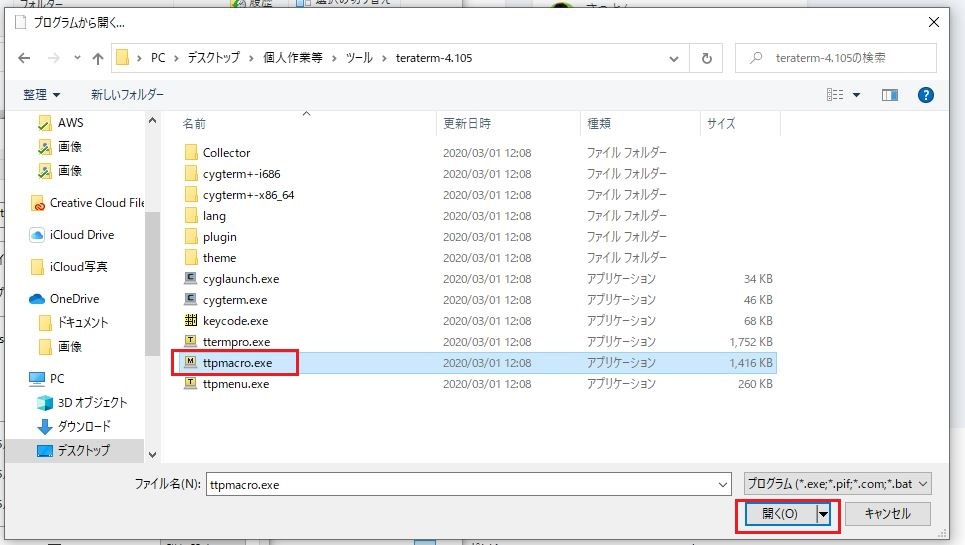Open iCloud写真 in sidebar
Viewport: 965px width, 545px height.
(x=69, y=267)
